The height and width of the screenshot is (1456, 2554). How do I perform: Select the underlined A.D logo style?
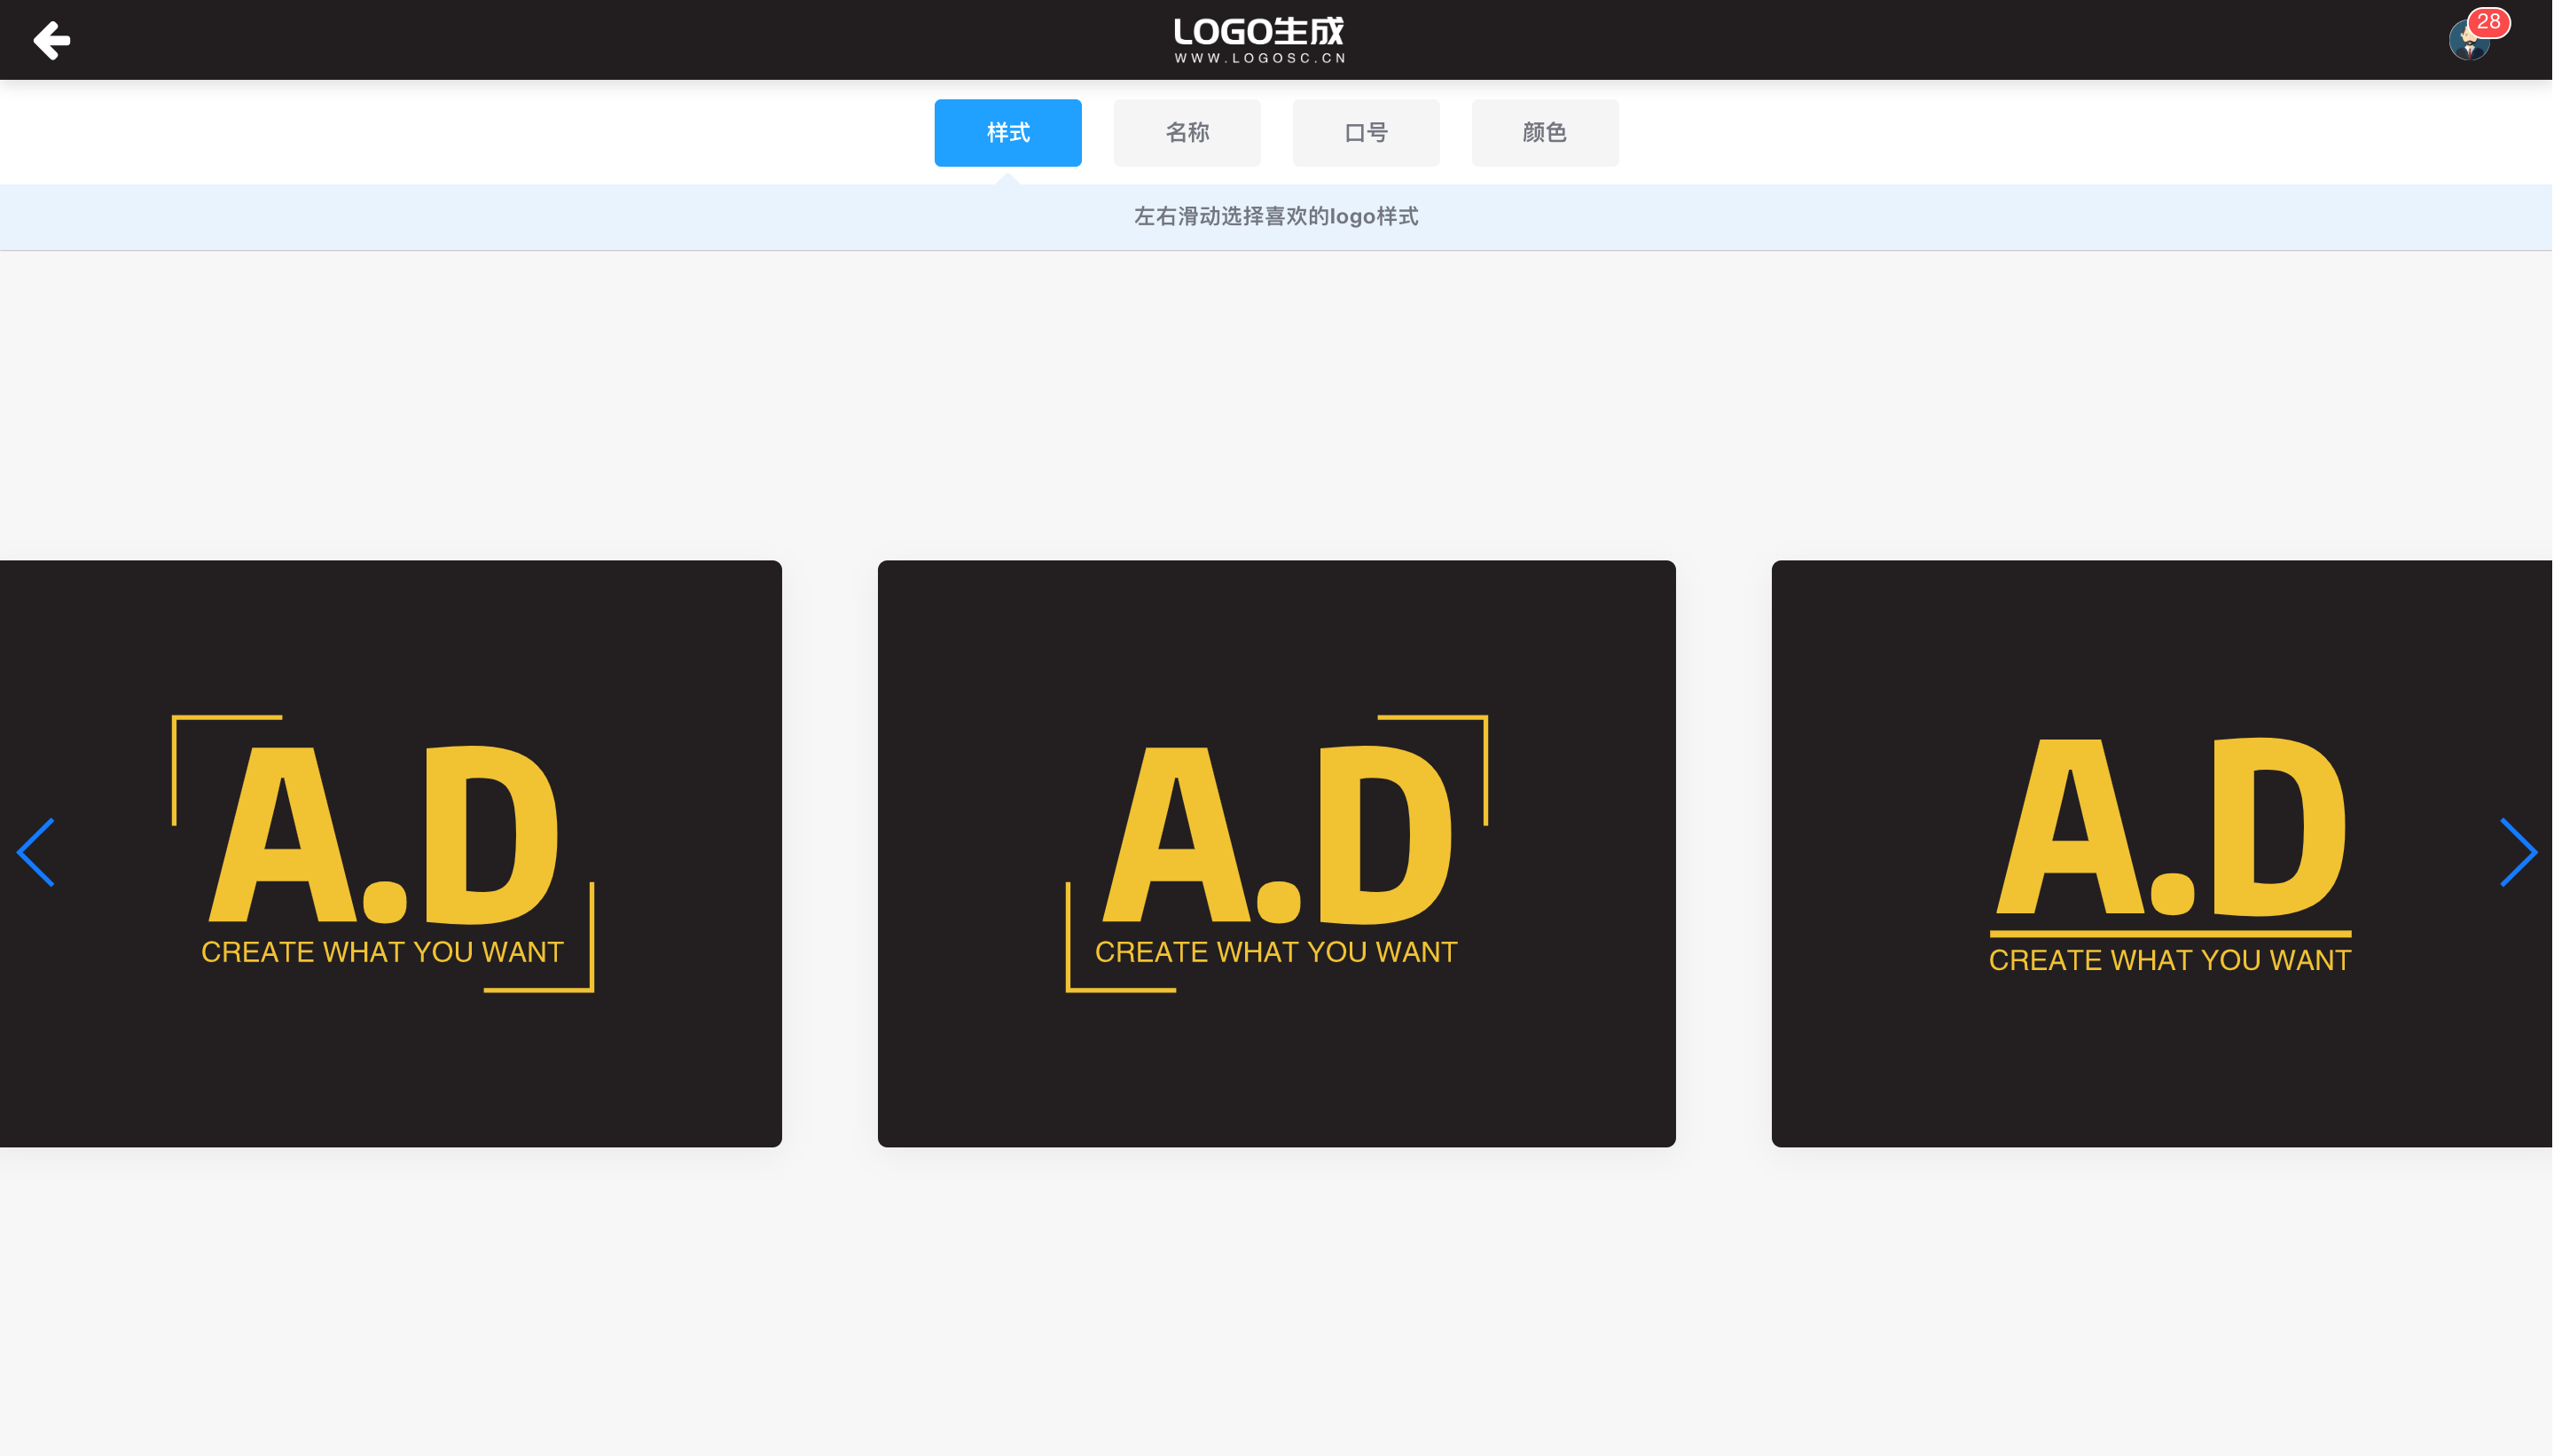[x=2162, y=853]
